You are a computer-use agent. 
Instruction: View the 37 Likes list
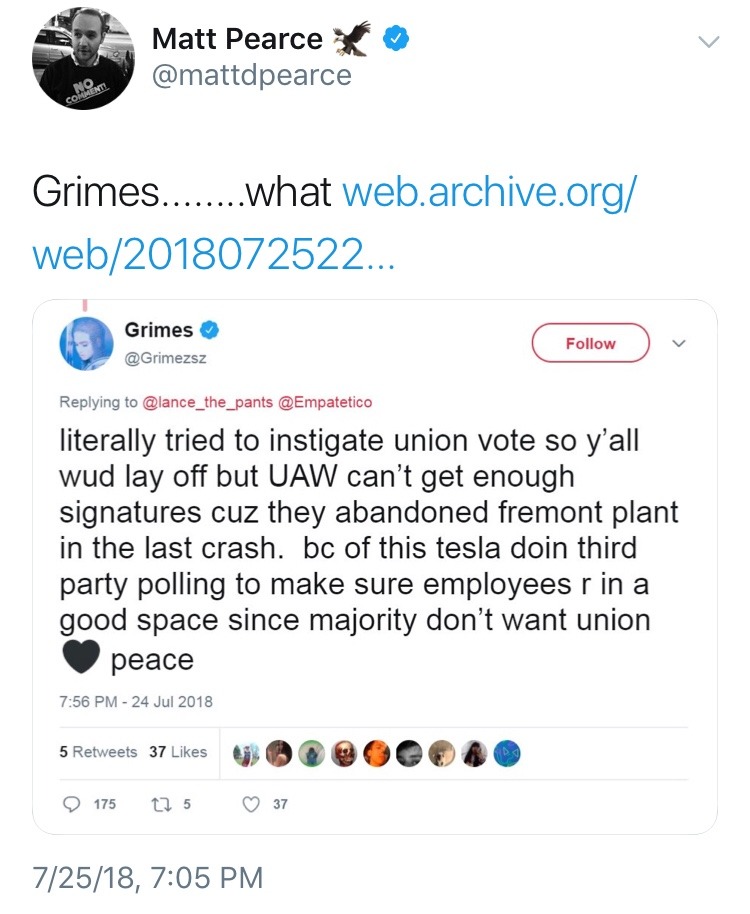pyautogui.click(x=178, y=751)
